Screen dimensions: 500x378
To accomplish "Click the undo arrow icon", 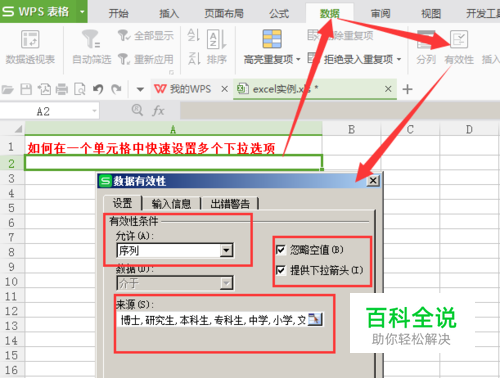I will [98, 89].
